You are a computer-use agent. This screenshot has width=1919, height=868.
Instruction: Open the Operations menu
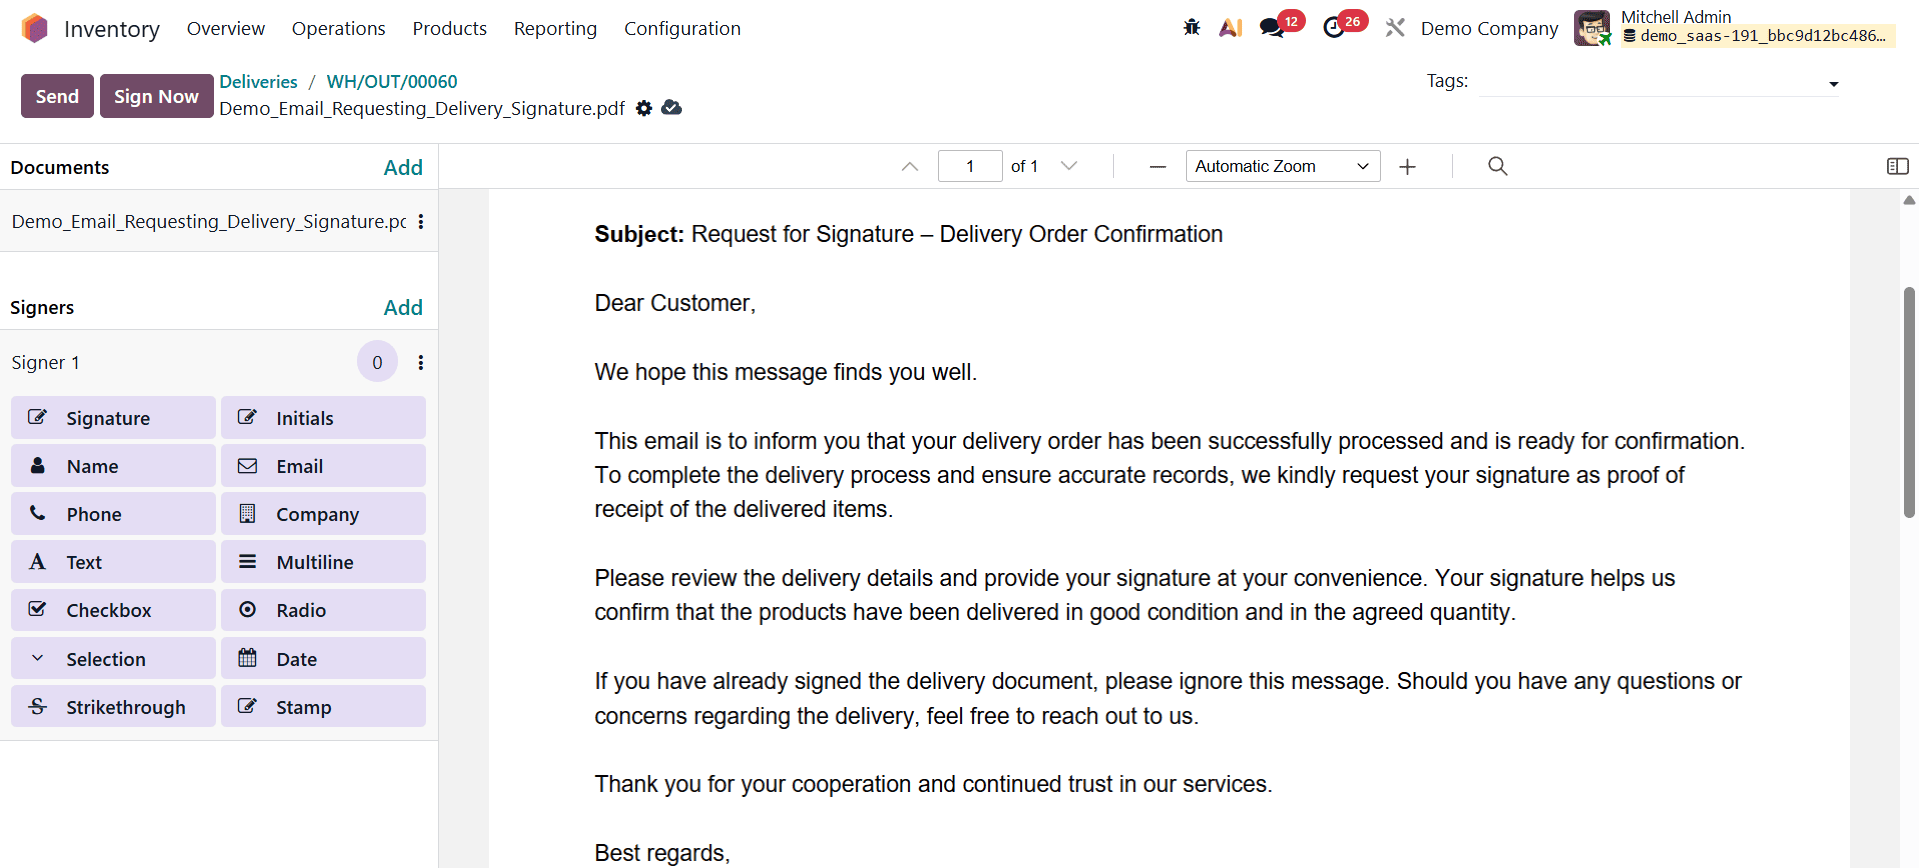click(338, 28)
